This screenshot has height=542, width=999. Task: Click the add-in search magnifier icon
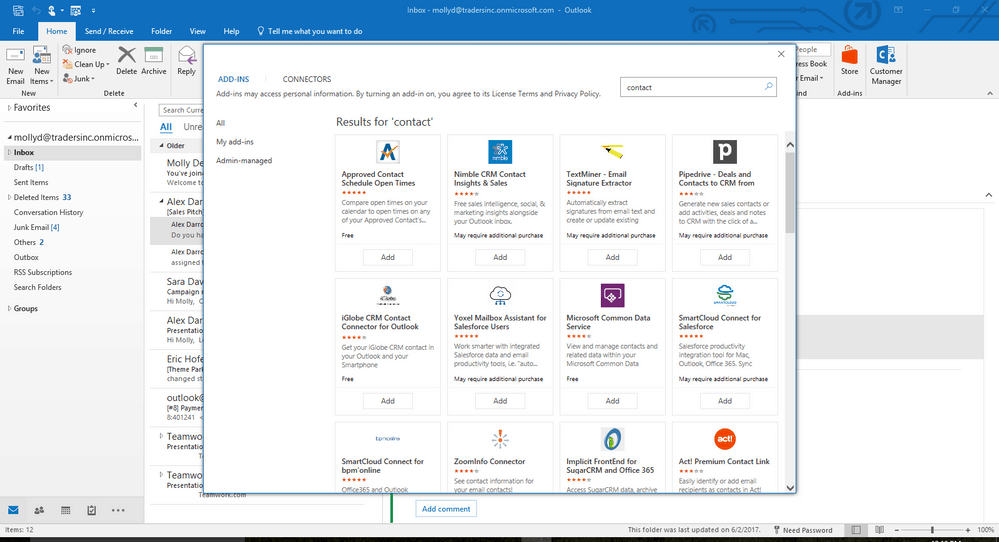768,87
